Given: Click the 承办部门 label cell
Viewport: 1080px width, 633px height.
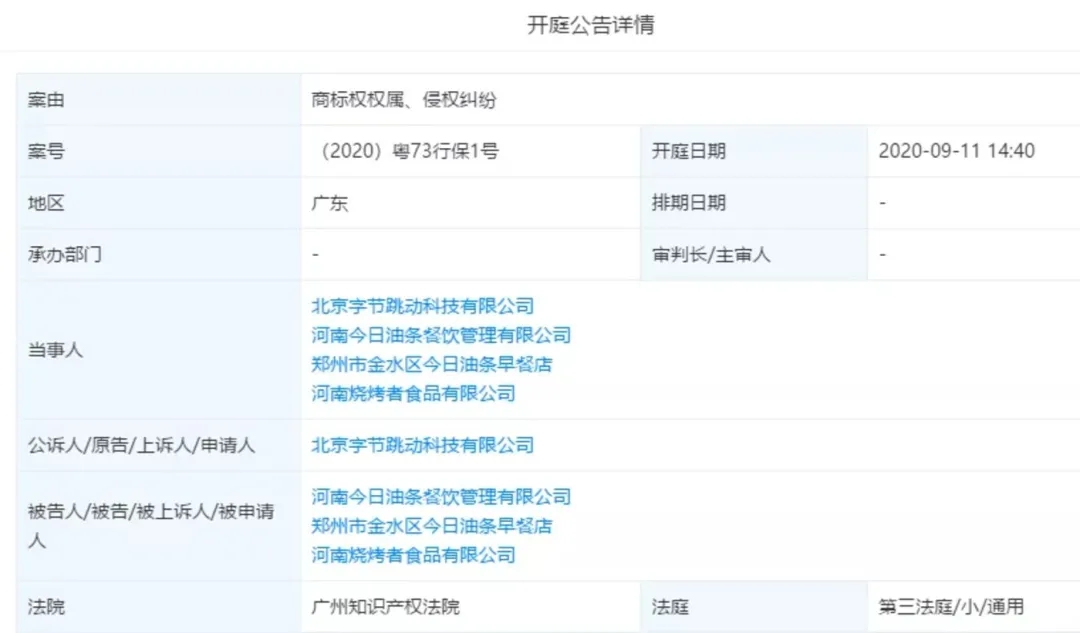Looking at the screenshot, I should pos(64,254).
